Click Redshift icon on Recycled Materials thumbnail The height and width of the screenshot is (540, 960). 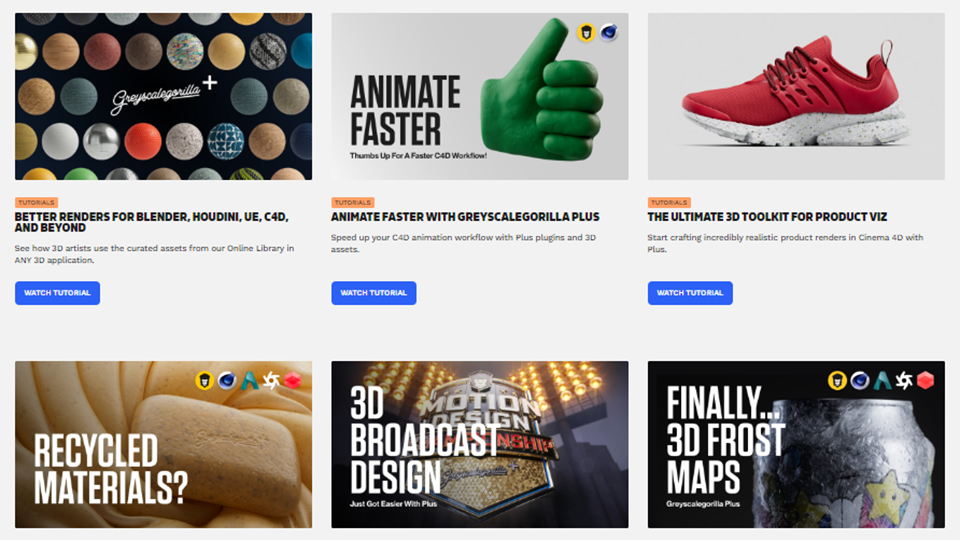[293, 381]
